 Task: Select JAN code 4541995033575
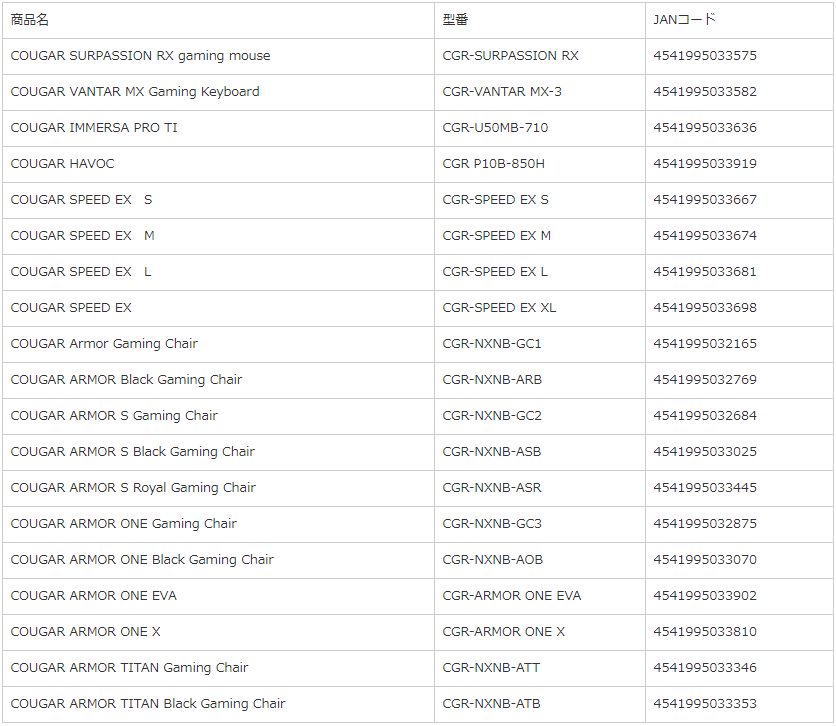[705, 55]
